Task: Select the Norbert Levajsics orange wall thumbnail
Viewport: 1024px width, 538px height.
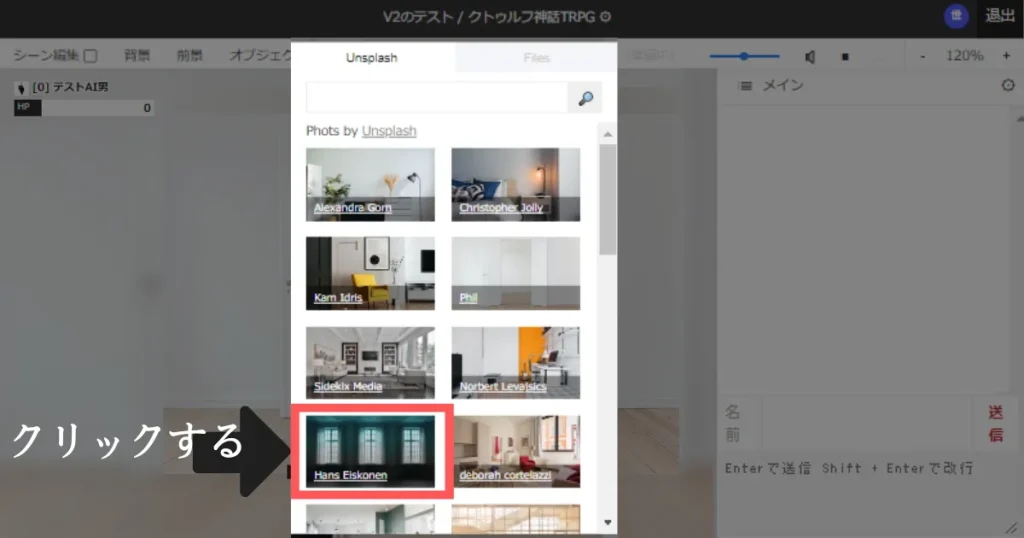Action: click(x=516, y=362)
